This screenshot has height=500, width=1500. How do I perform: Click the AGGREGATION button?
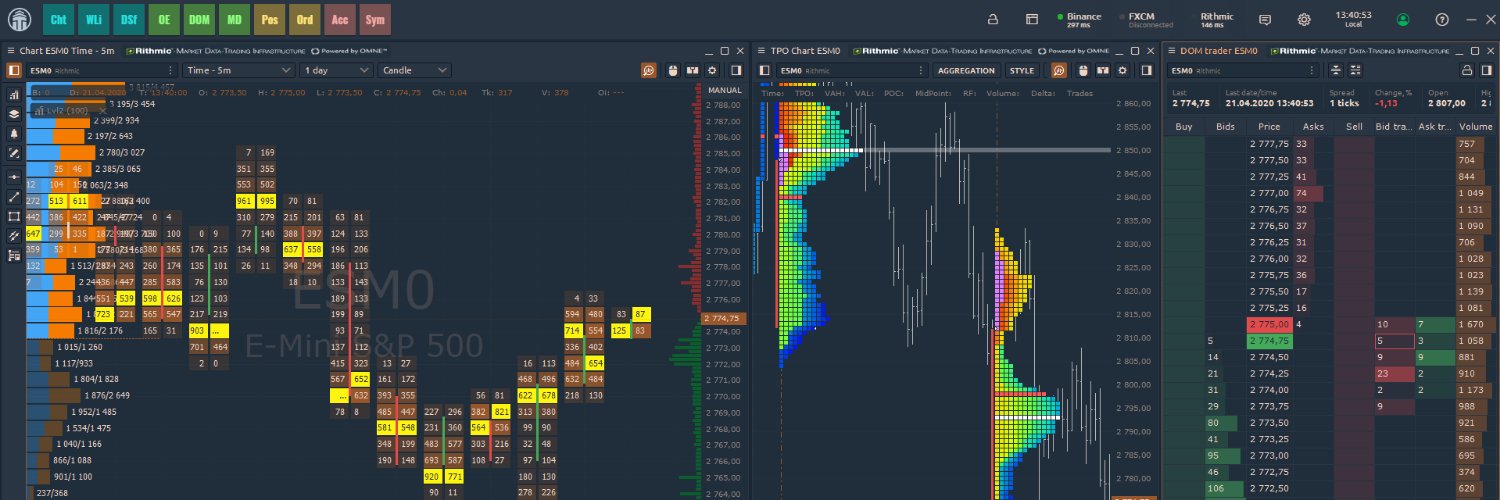click(966, 70)
